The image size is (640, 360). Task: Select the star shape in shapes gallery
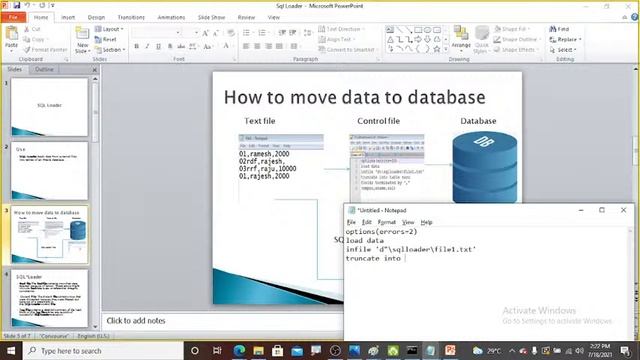click(437, 49)
